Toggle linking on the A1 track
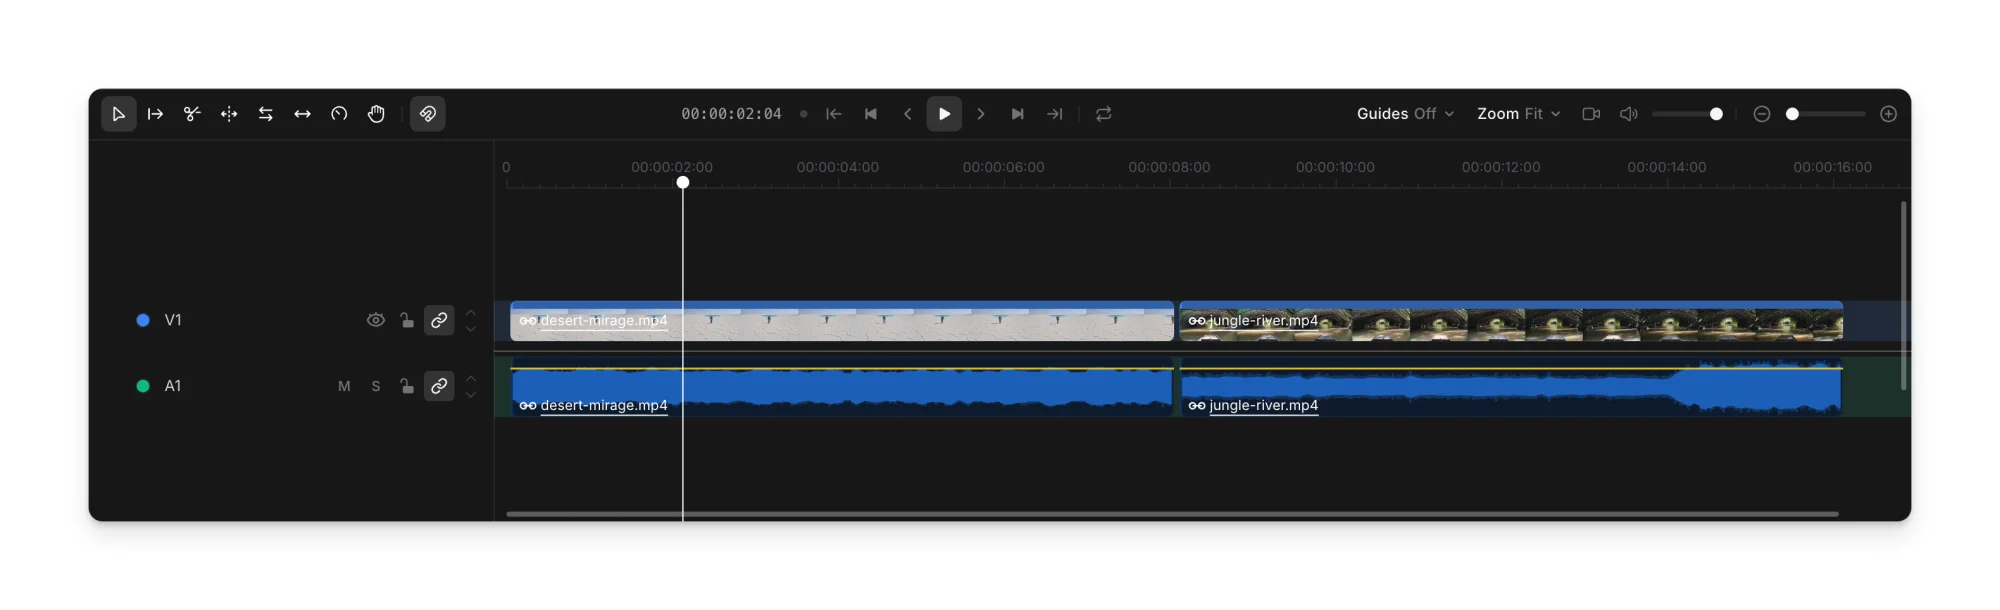Screen dimensions: 2000x610 [439, 386]
